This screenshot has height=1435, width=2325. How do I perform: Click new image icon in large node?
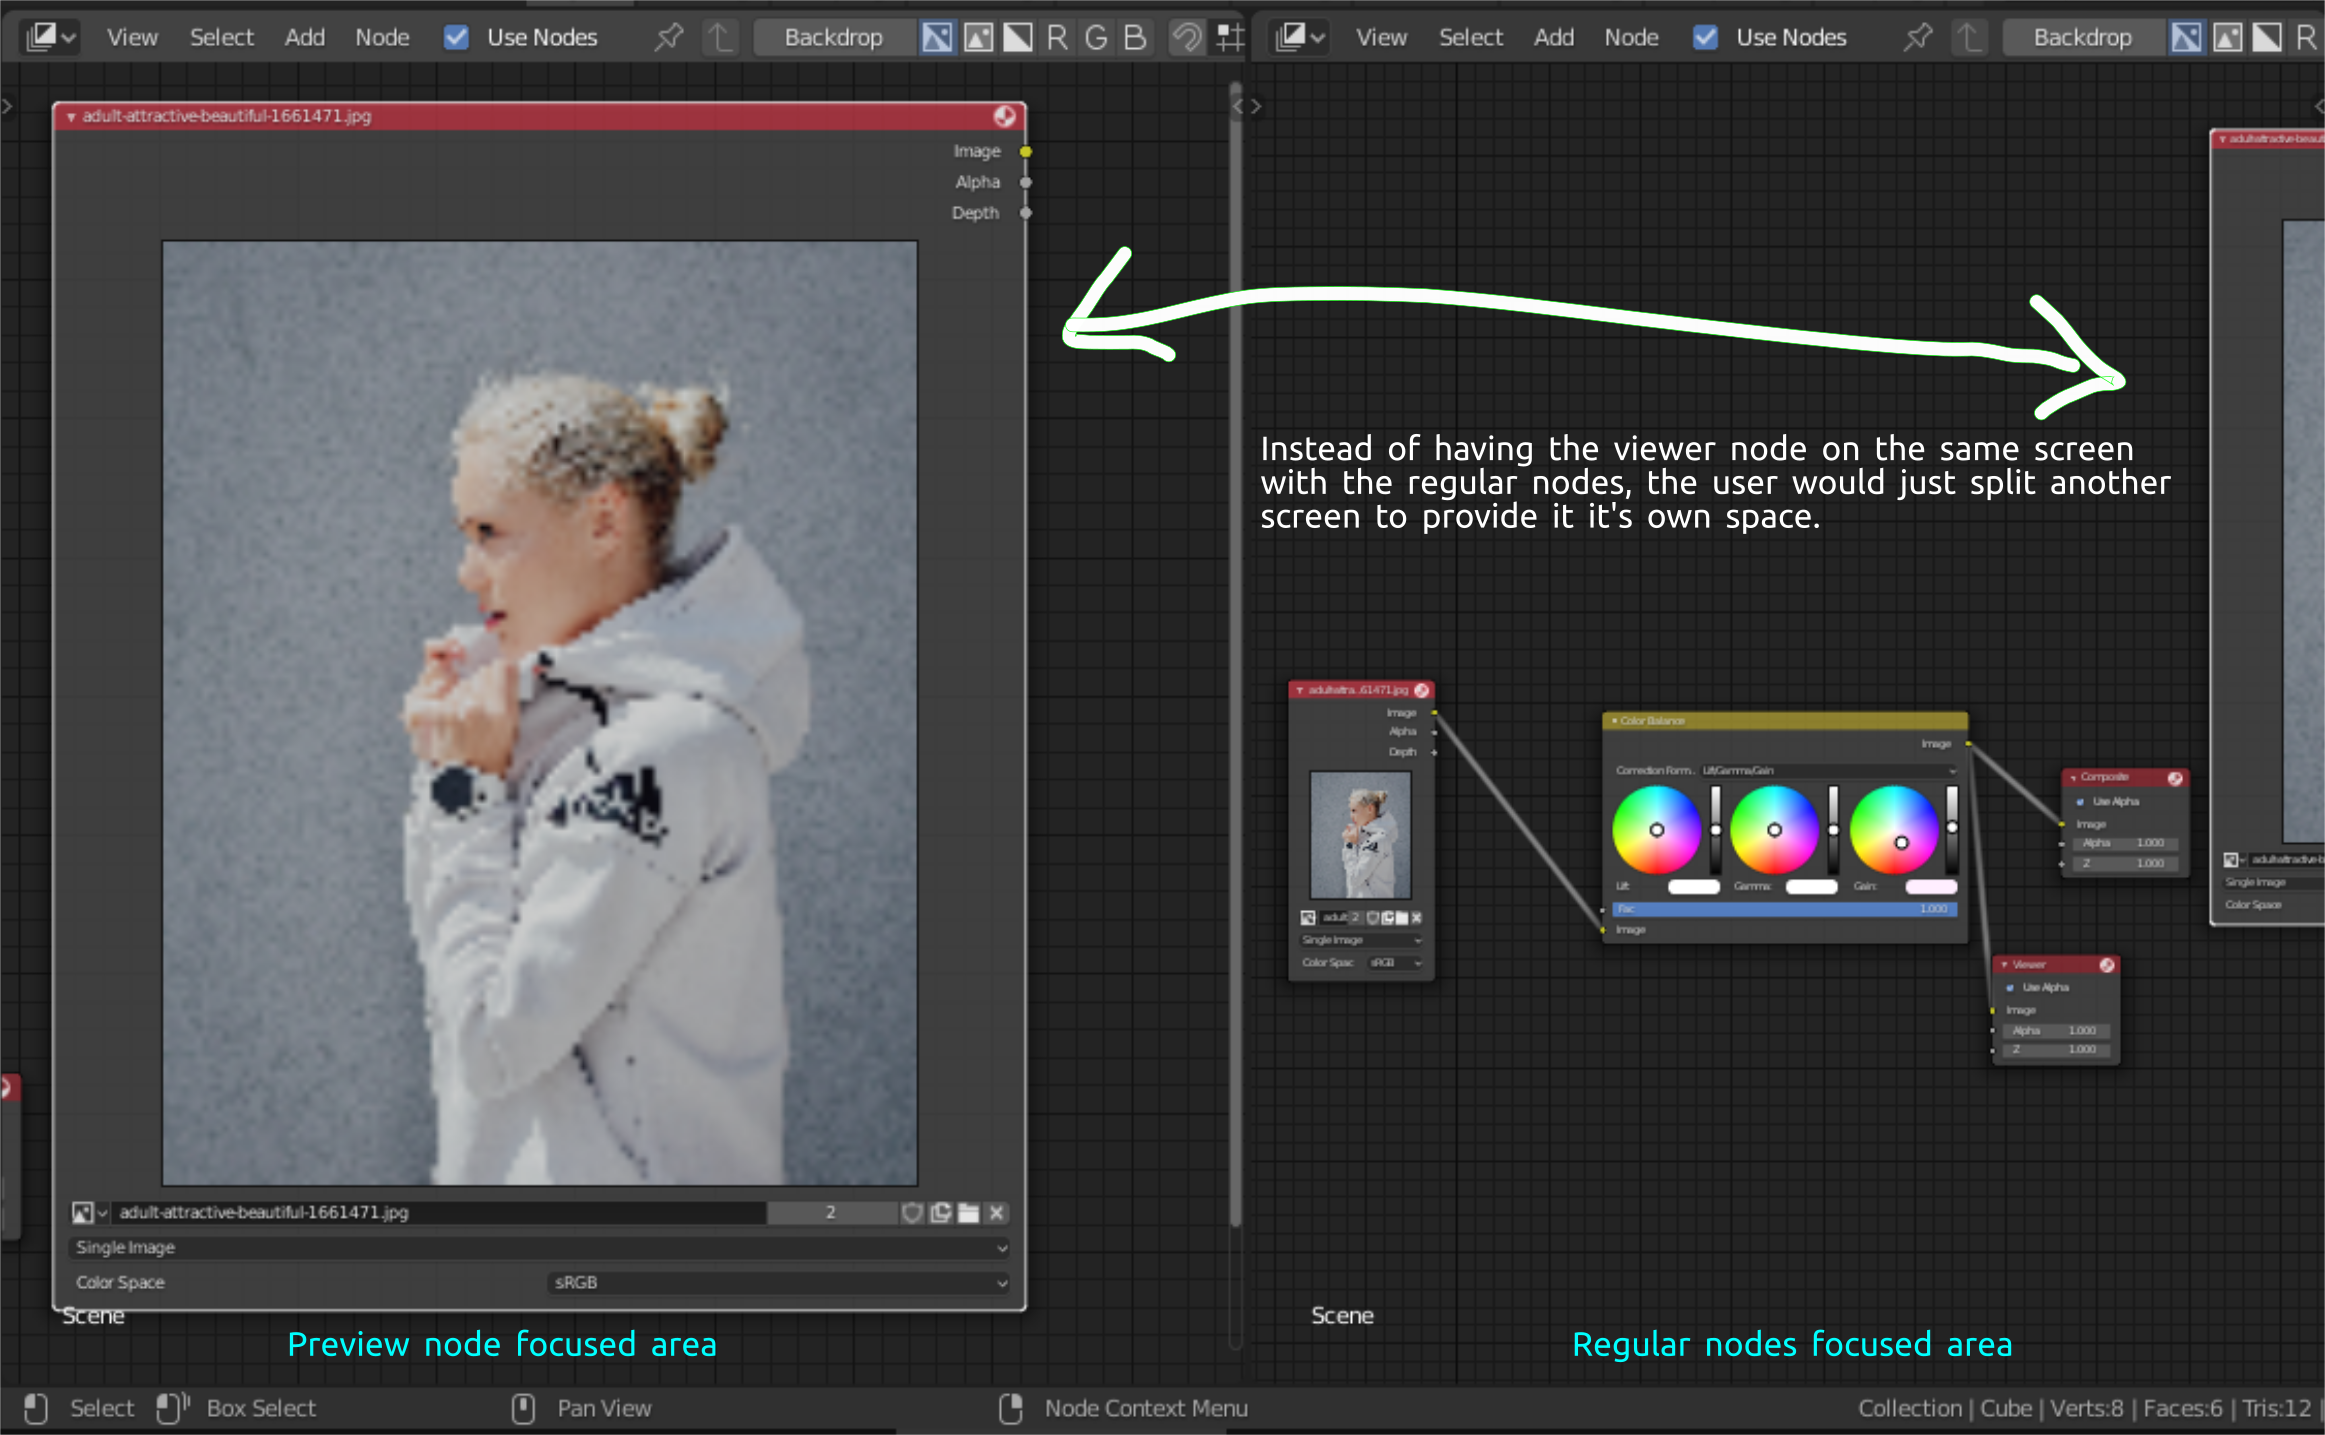click(940, 1213)
